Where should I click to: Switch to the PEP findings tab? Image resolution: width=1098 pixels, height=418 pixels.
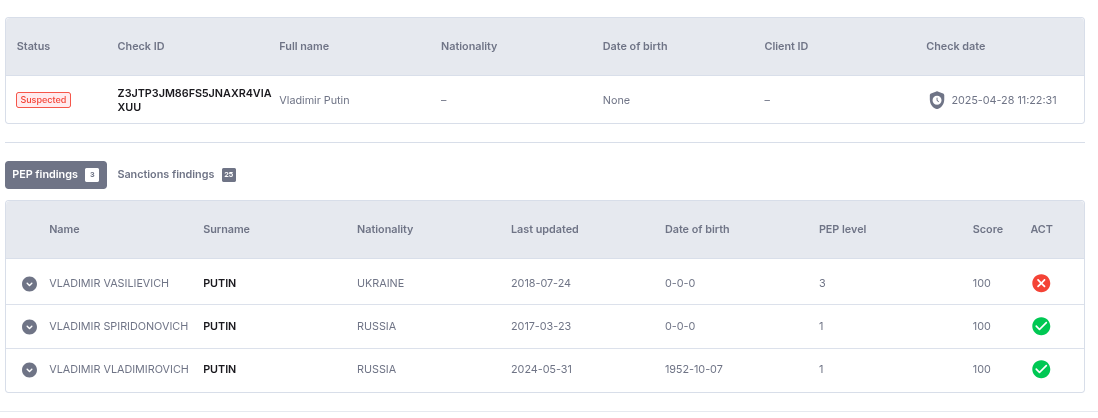46,175
